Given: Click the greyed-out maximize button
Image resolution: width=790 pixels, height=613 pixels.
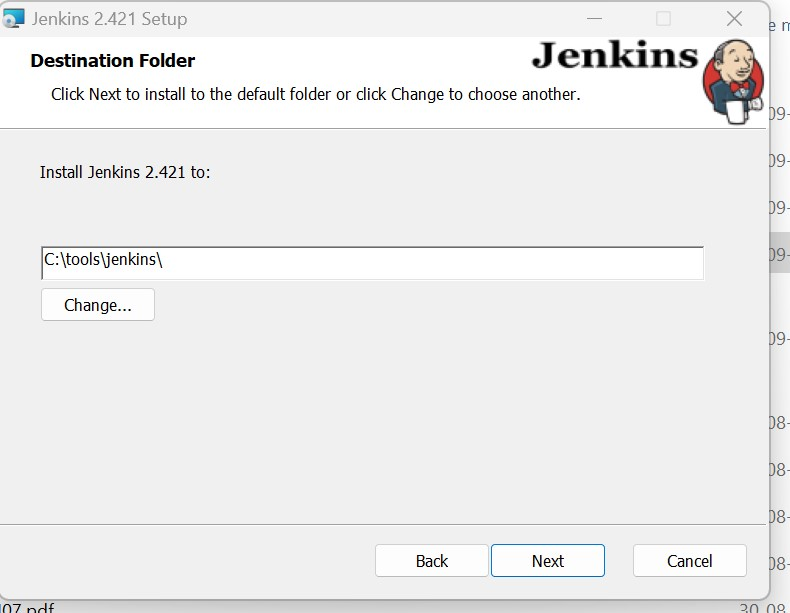Looking at the screenshot, I should [x=663, y=19].
